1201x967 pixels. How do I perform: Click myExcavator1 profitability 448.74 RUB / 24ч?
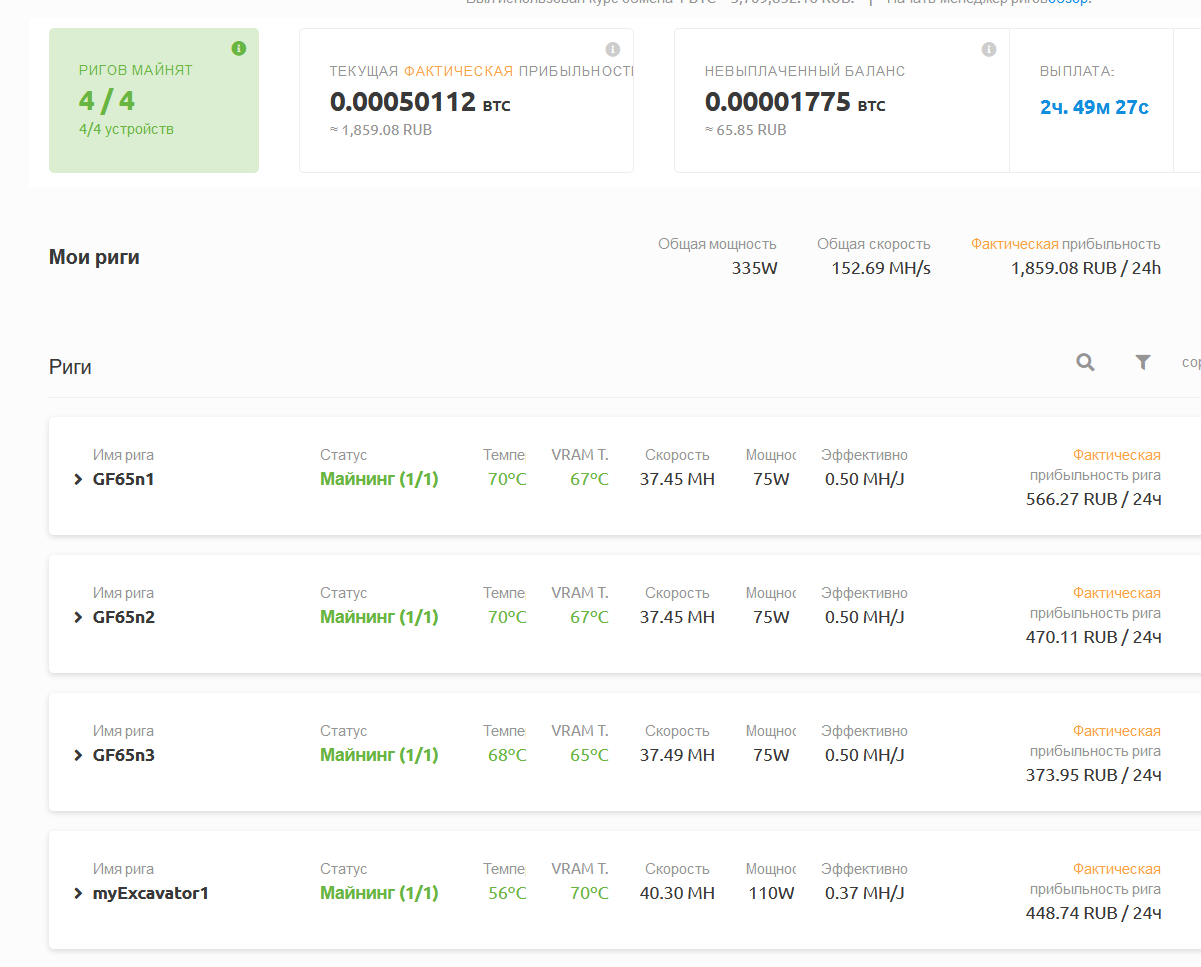point(1093,913)
